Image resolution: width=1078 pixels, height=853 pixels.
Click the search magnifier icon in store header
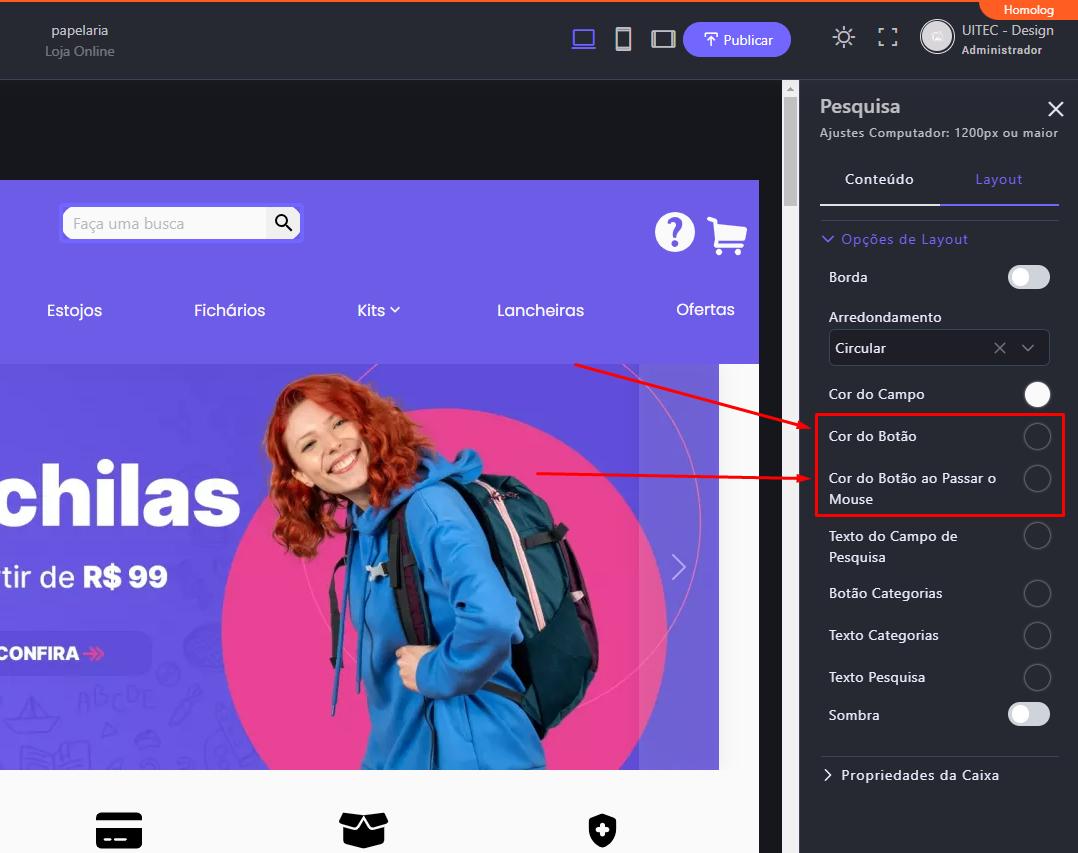click(283, 223)
